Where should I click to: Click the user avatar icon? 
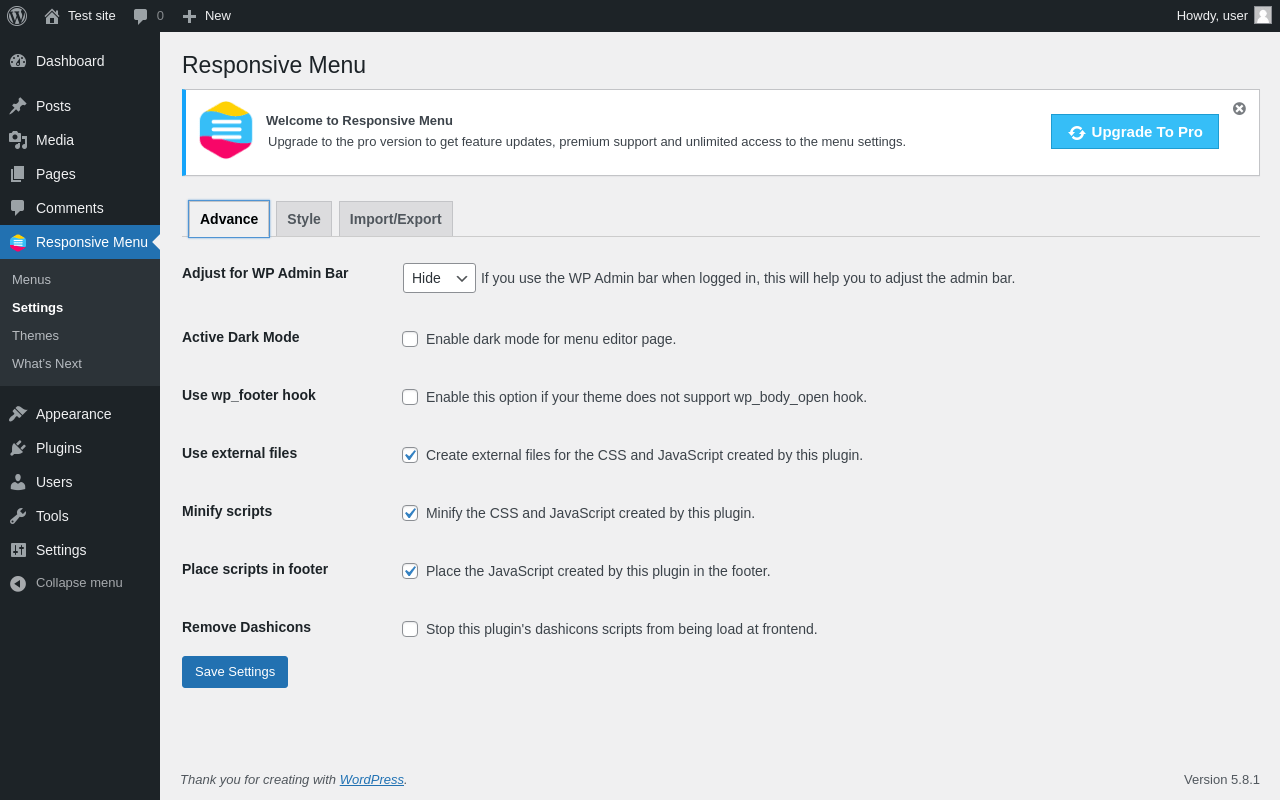(1263, 15)
